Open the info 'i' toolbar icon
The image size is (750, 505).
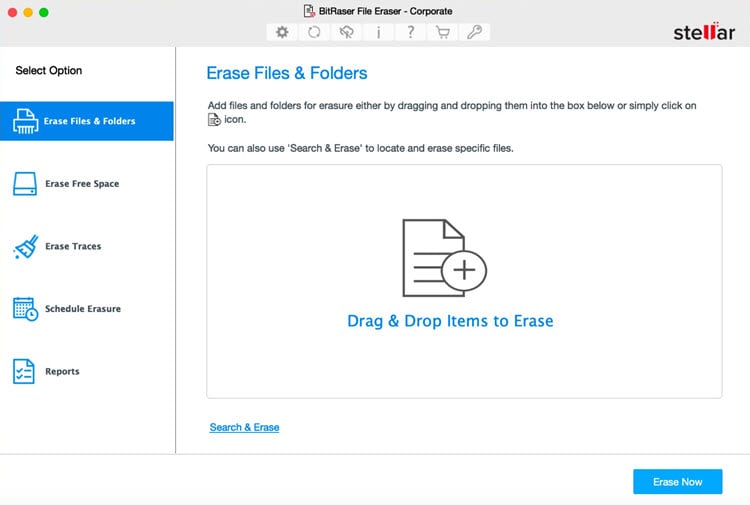(378, 32)
